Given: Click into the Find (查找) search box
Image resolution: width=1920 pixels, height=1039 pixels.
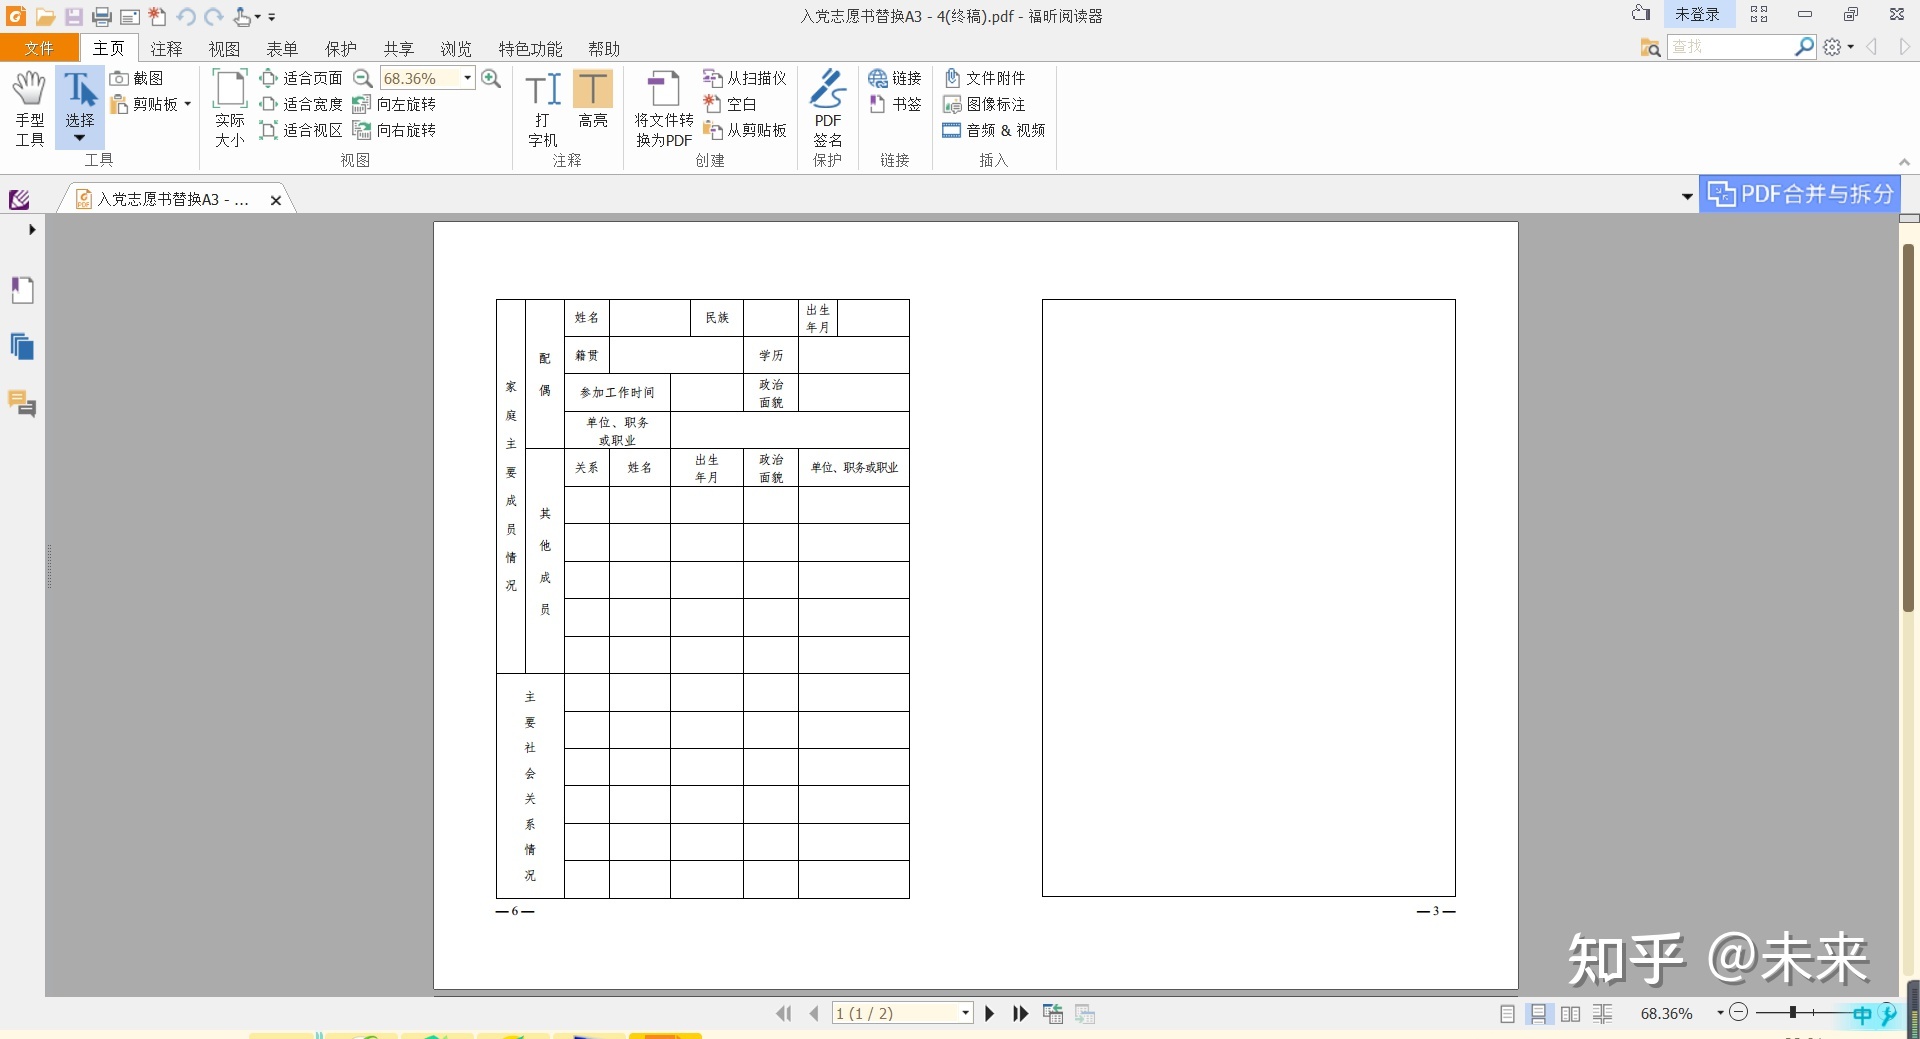Looking at the screenshot, I should pyautogui.click(x=1730, y=47).
